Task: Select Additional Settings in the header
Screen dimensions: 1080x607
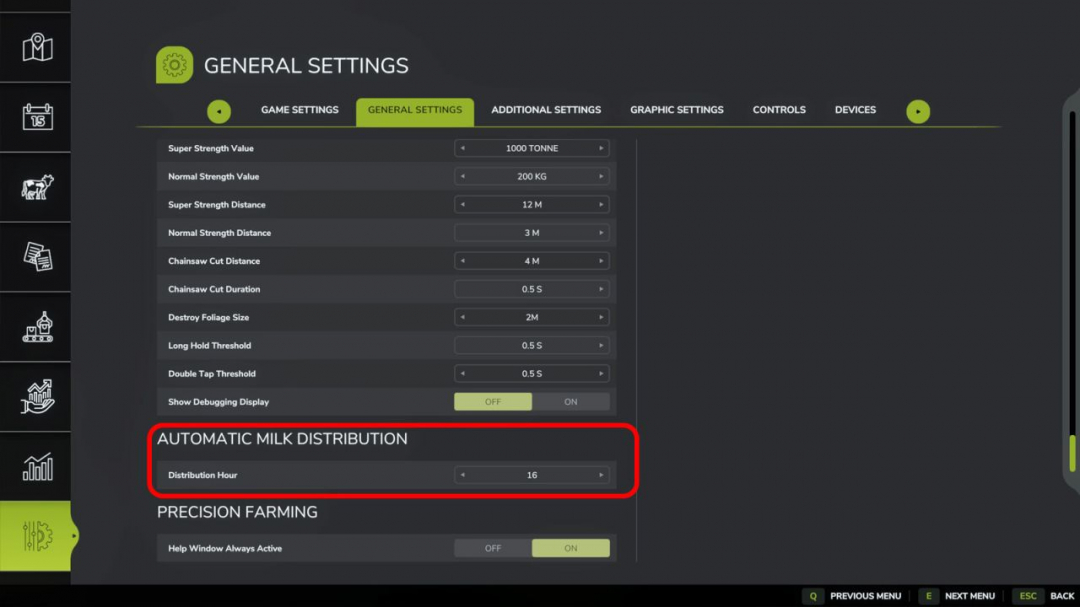Action: [x=546, y=110]
